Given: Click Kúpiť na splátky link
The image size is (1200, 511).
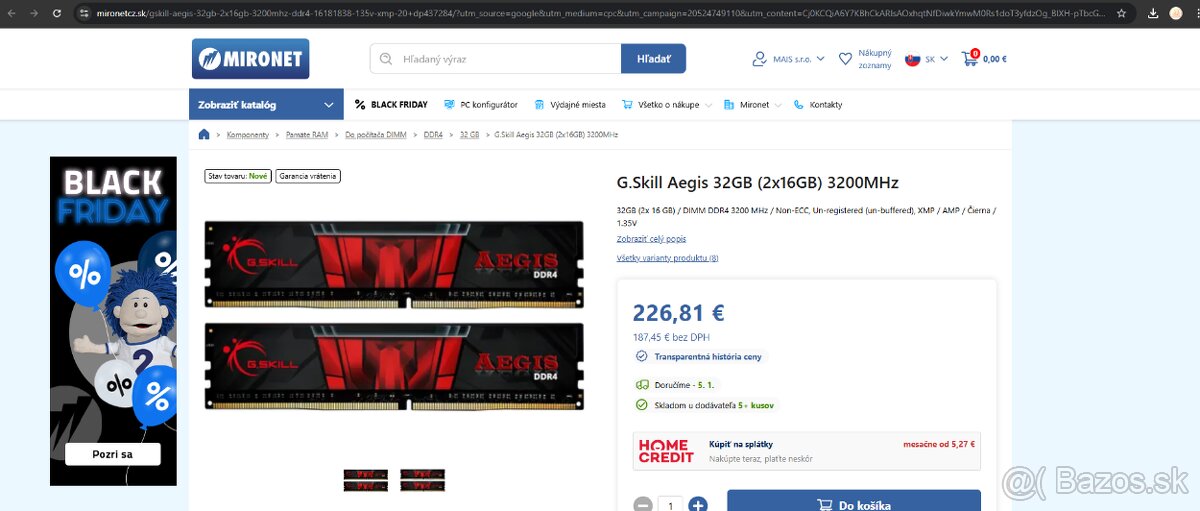Looking at the screenshot, I should [740, 444].
